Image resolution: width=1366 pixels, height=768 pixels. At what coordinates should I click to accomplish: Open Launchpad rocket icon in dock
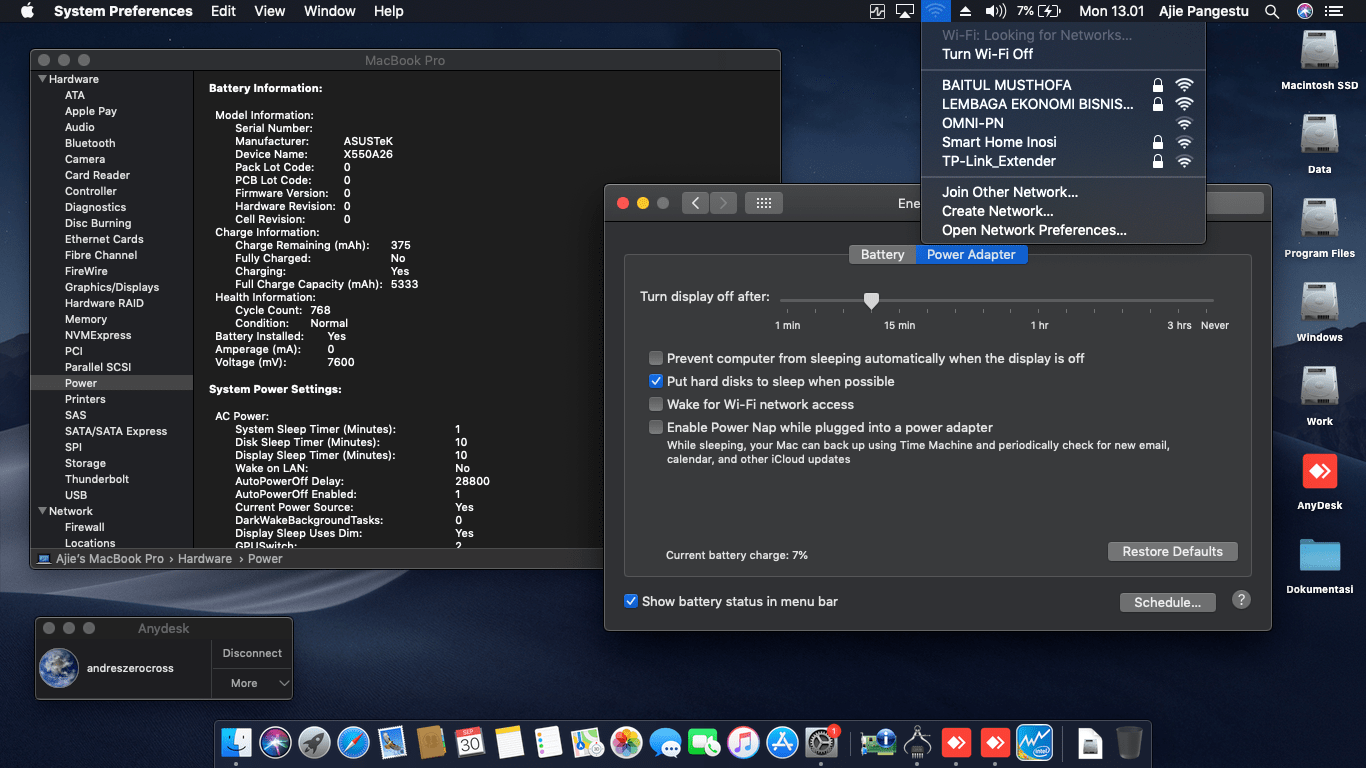pos(314,742)
